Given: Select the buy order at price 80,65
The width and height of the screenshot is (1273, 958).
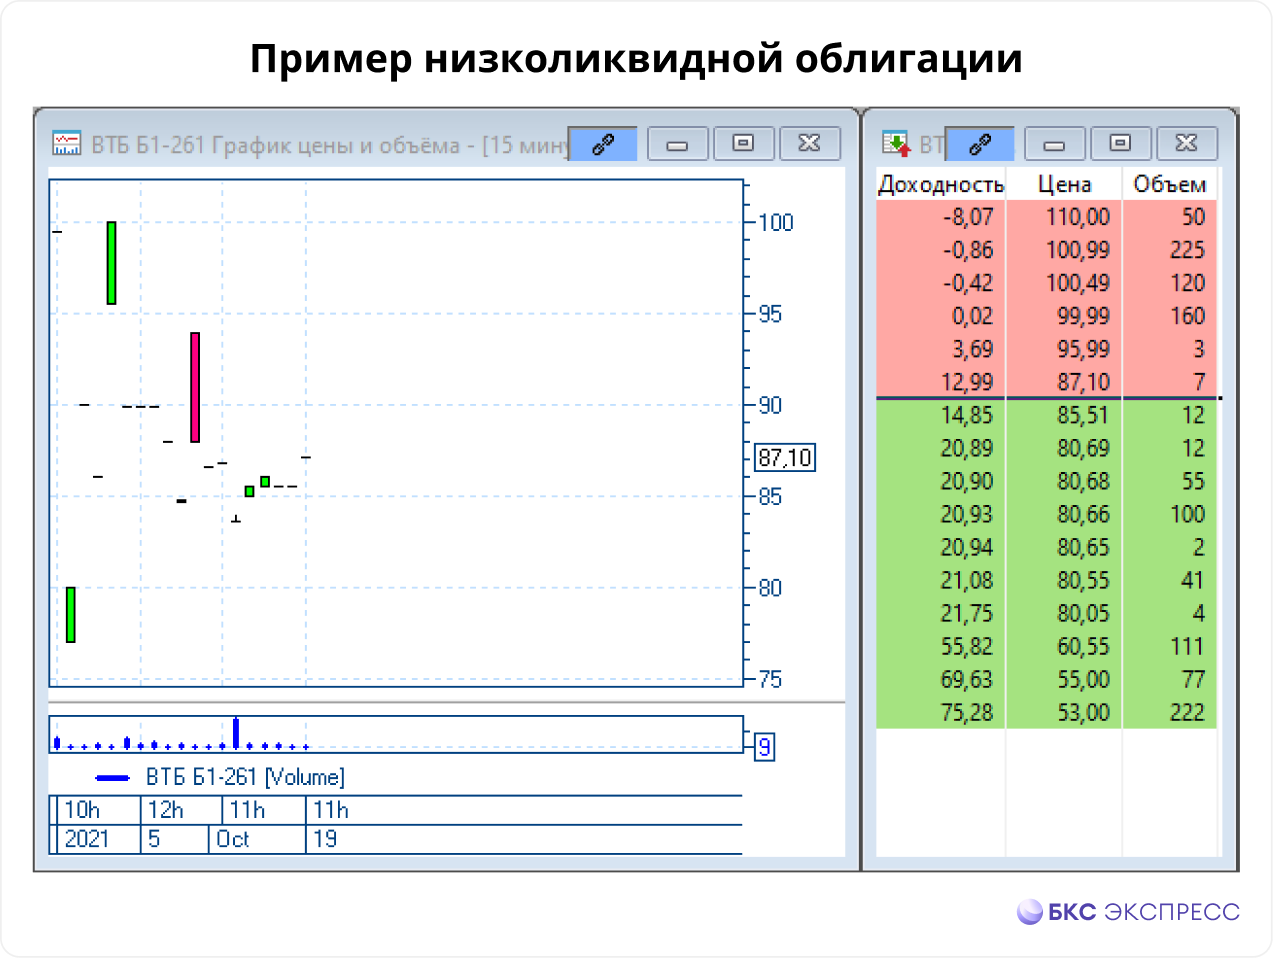Looking at the screenshot, I should tap(1046, 547).
